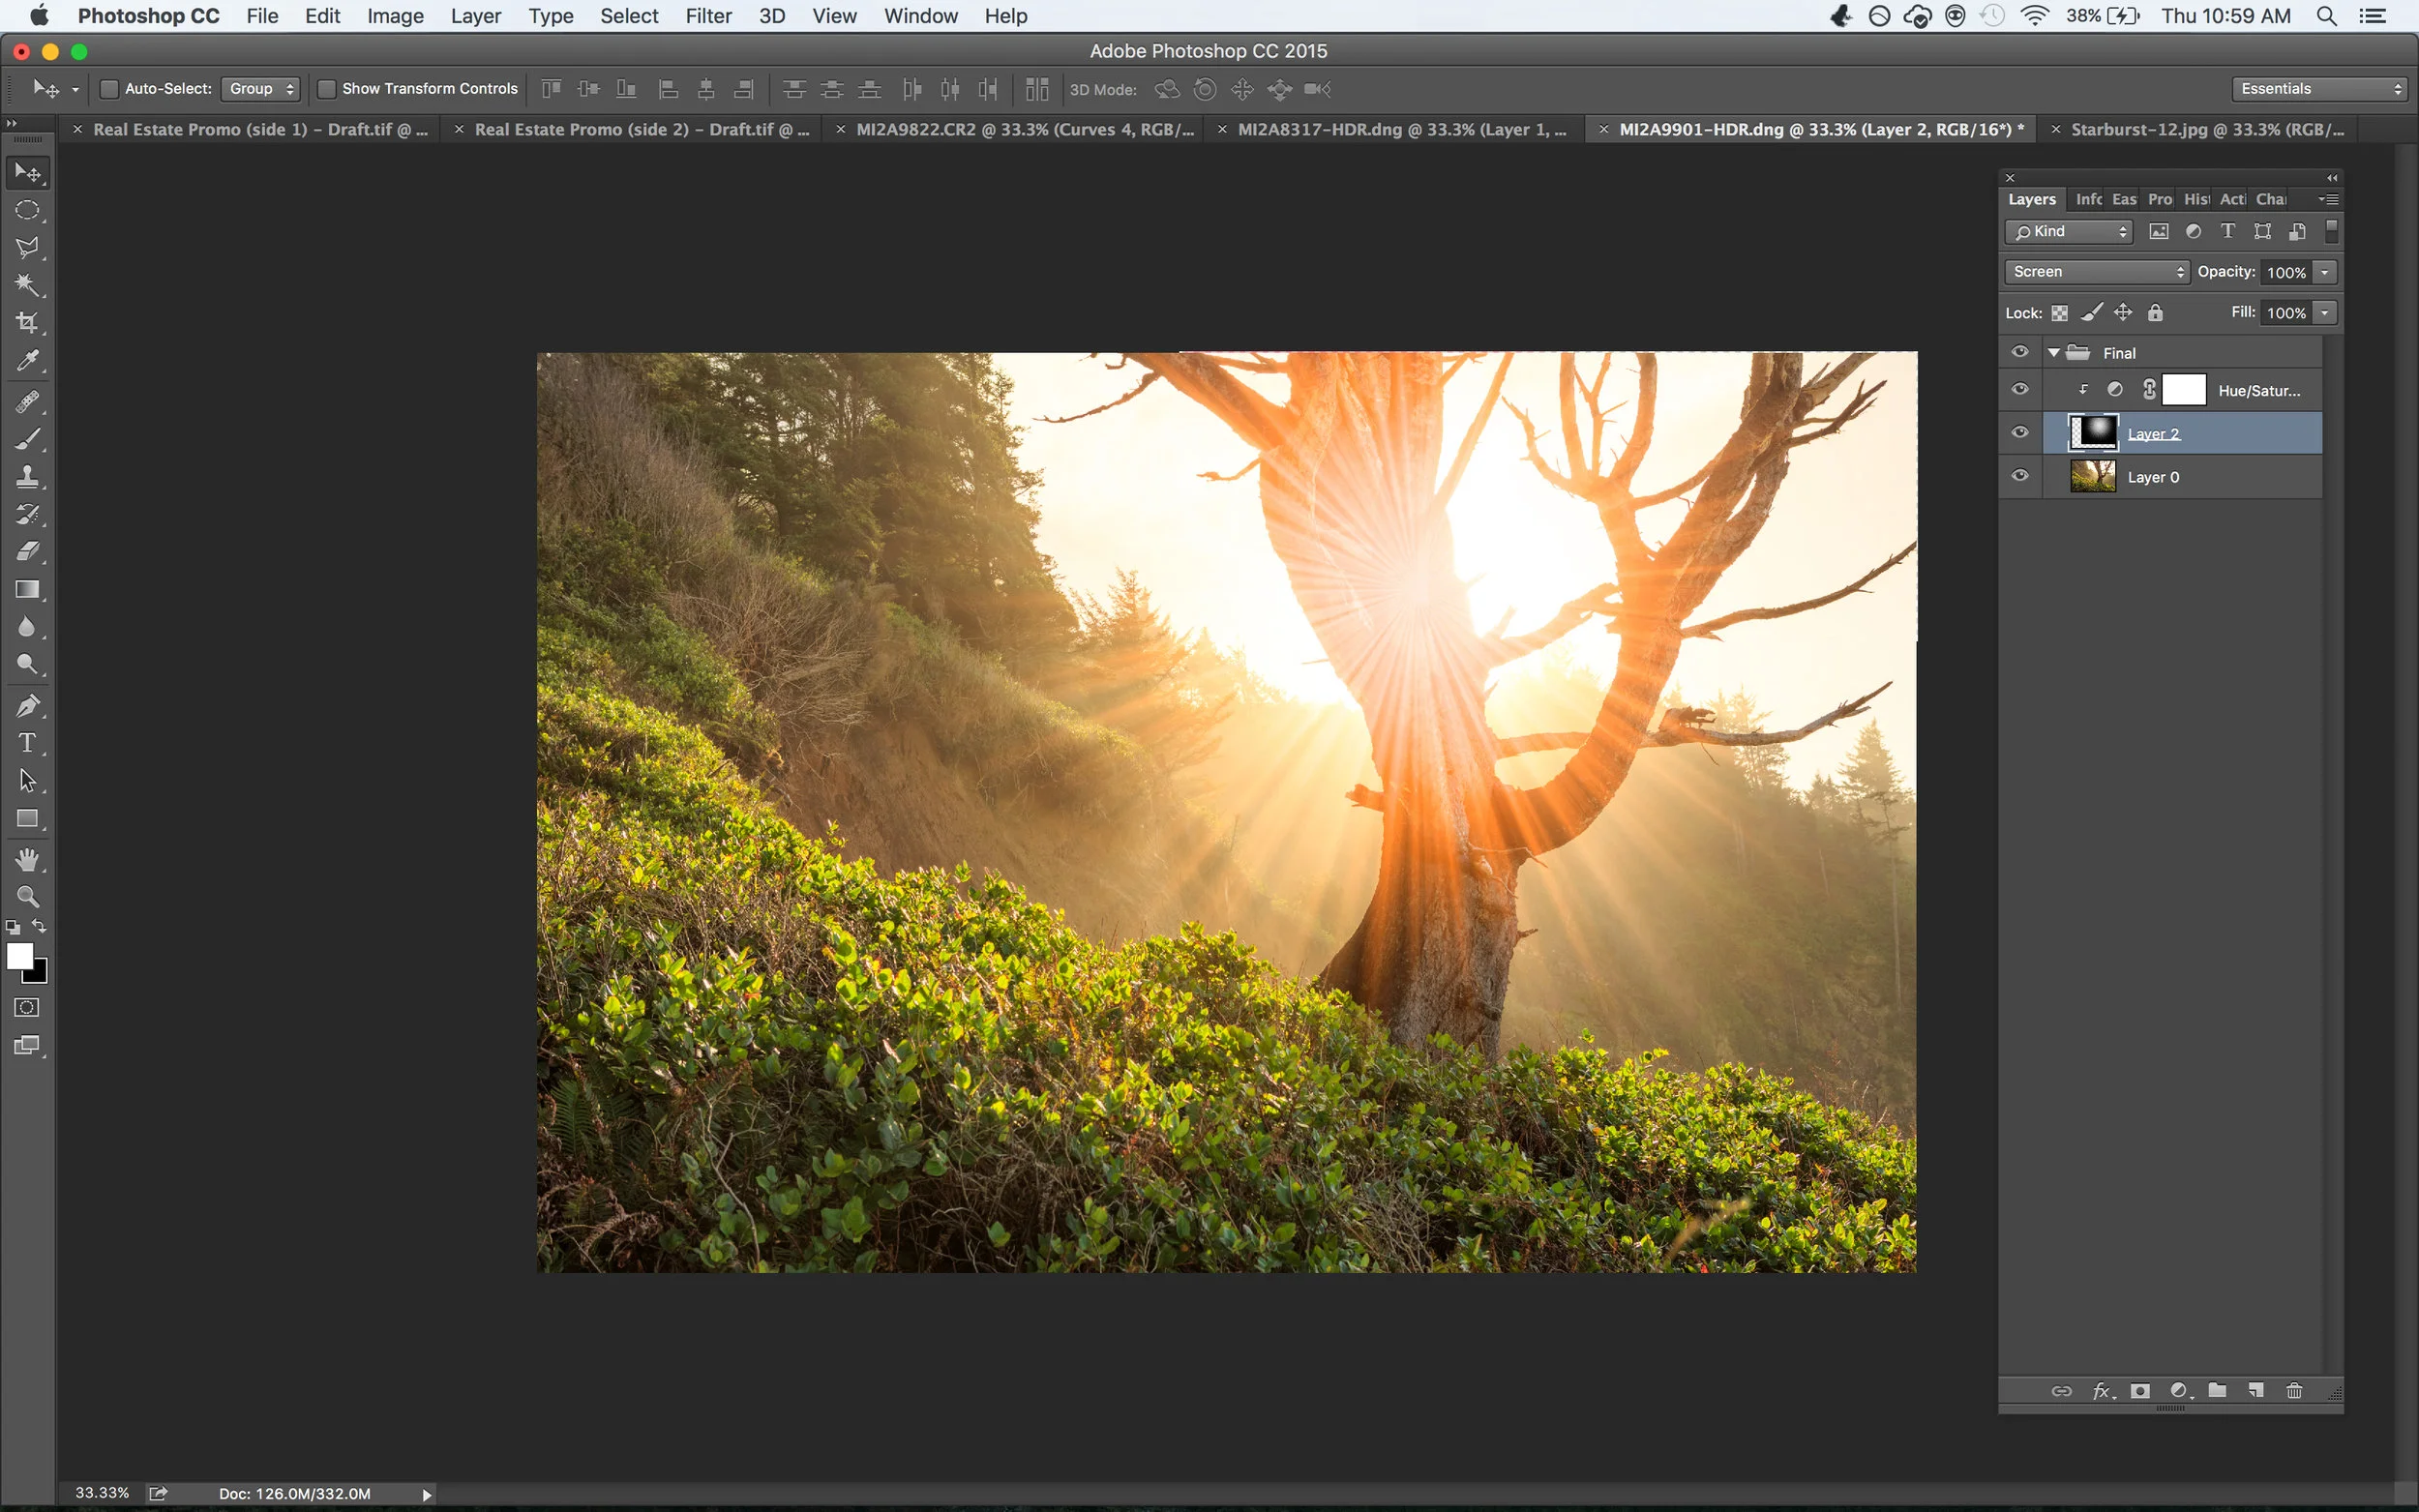Reset default foreground and background colors
This screenshot has width=2419, height=1512.
click(x=13, y=927)
